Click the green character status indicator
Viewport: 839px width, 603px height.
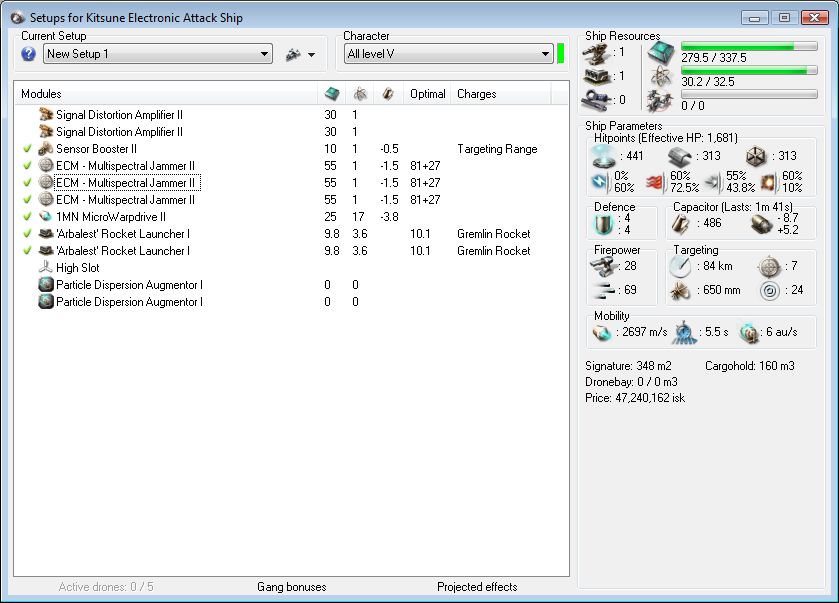coord(560,54)
